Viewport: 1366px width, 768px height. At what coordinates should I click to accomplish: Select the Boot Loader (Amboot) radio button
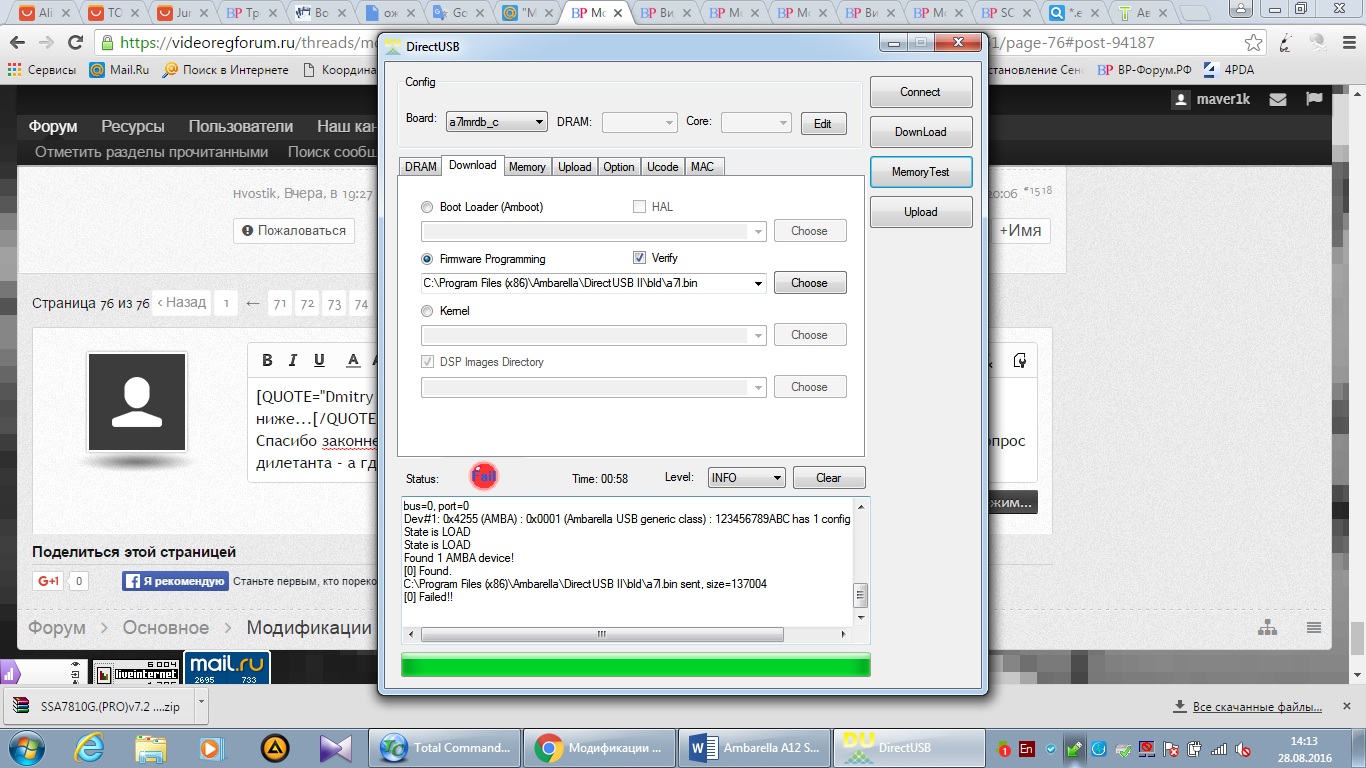click(x=428, y=207)
